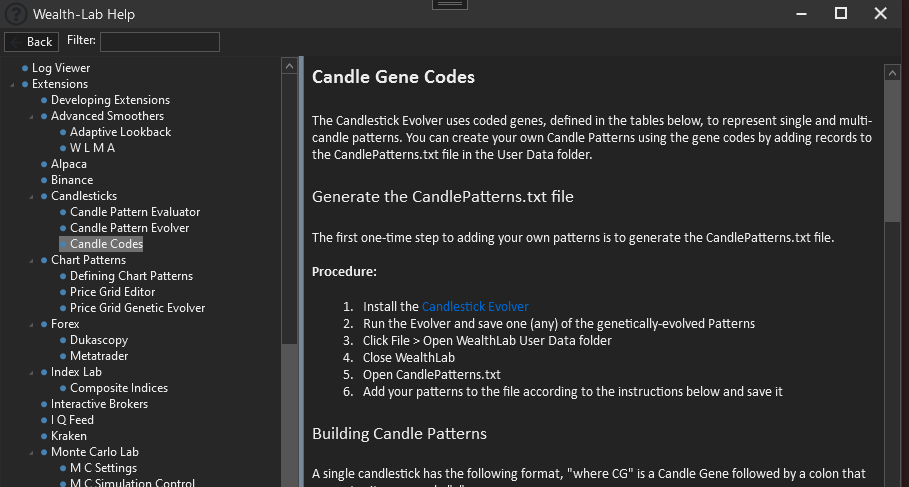This screenshot has height=487, width=909.
Task: Click the Filter text field
Action: coord(159,41)
